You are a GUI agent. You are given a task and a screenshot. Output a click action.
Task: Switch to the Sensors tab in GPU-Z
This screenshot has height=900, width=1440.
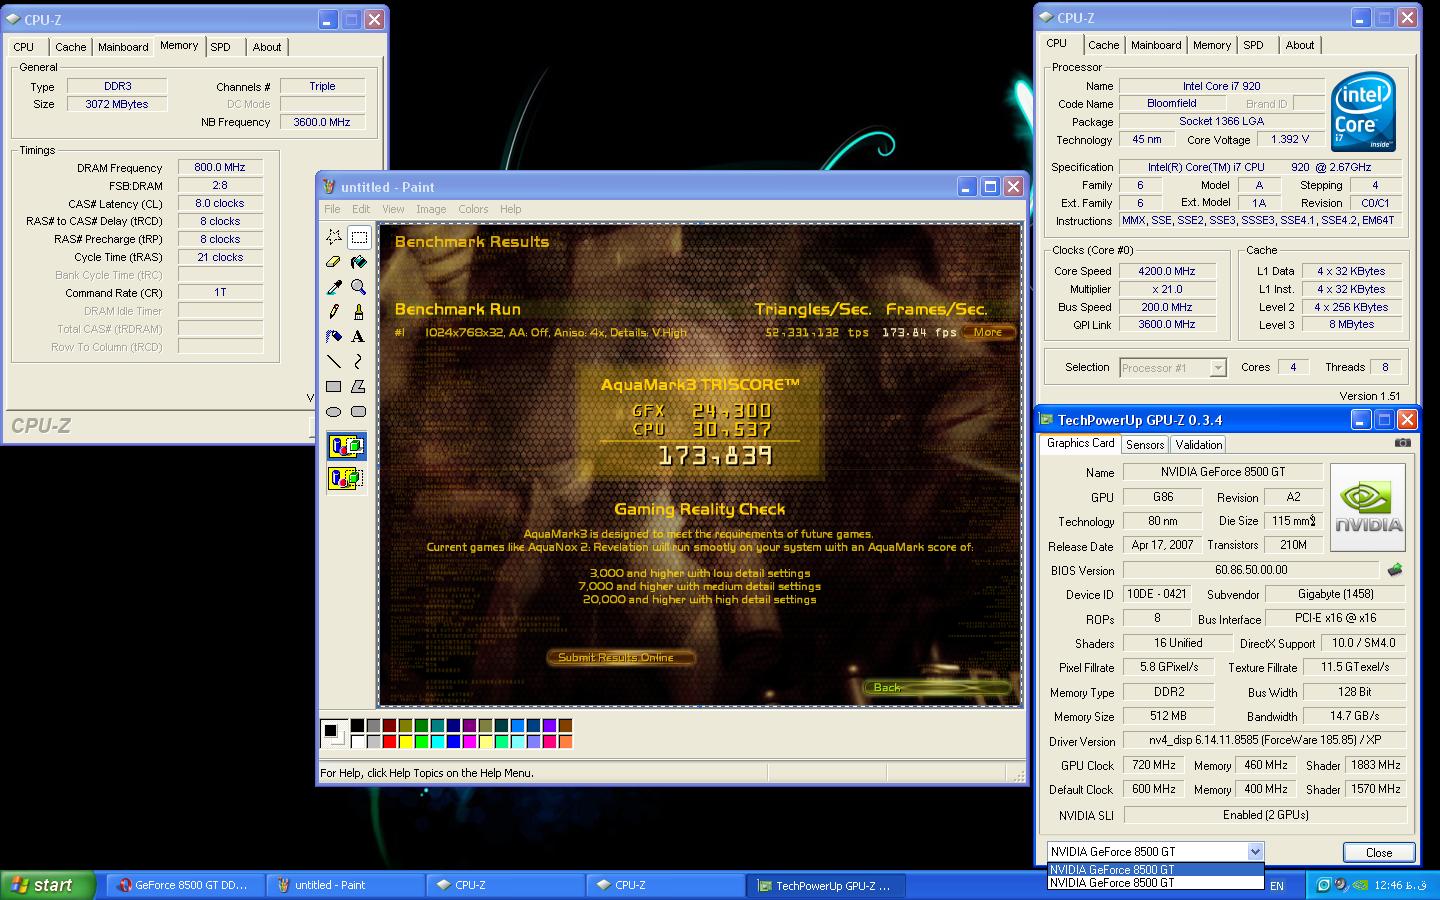click(1144, 445)
